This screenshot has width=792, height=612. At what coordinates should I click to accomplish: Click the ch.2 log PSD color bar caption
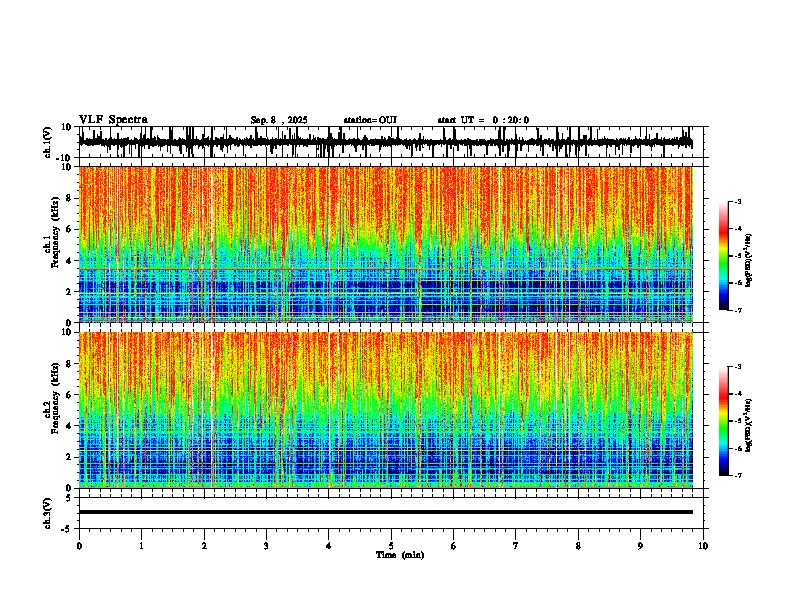[748, 425]
